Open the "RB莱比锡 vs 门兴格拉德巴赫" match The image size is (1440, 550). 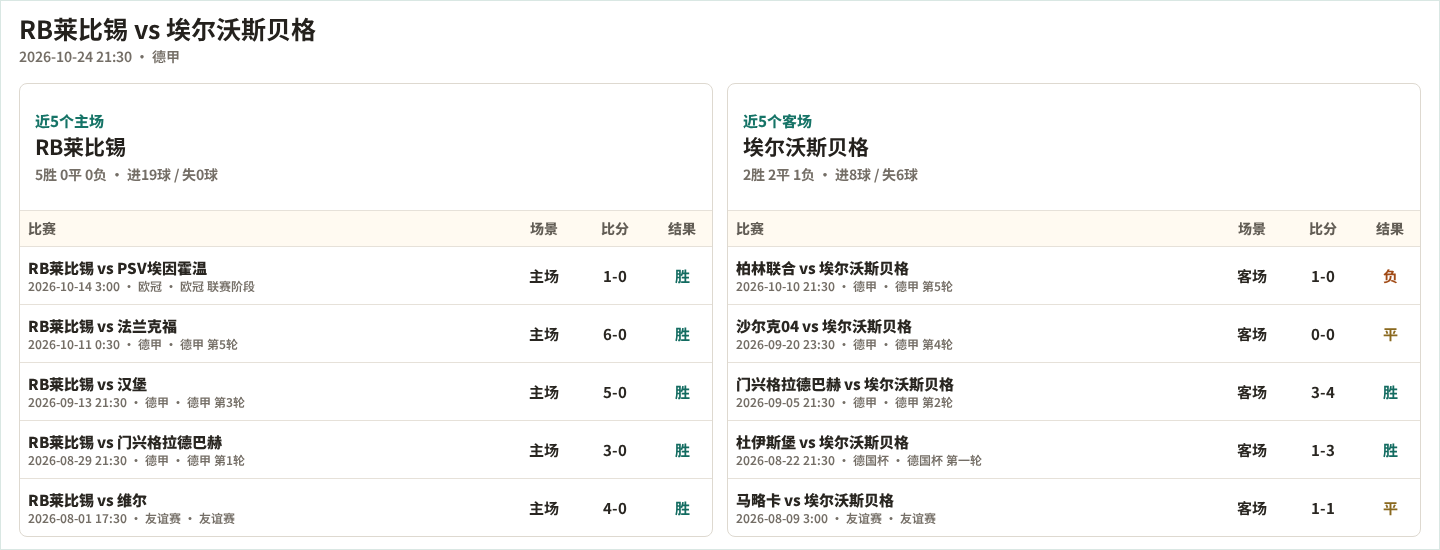(x=125, y=442)
